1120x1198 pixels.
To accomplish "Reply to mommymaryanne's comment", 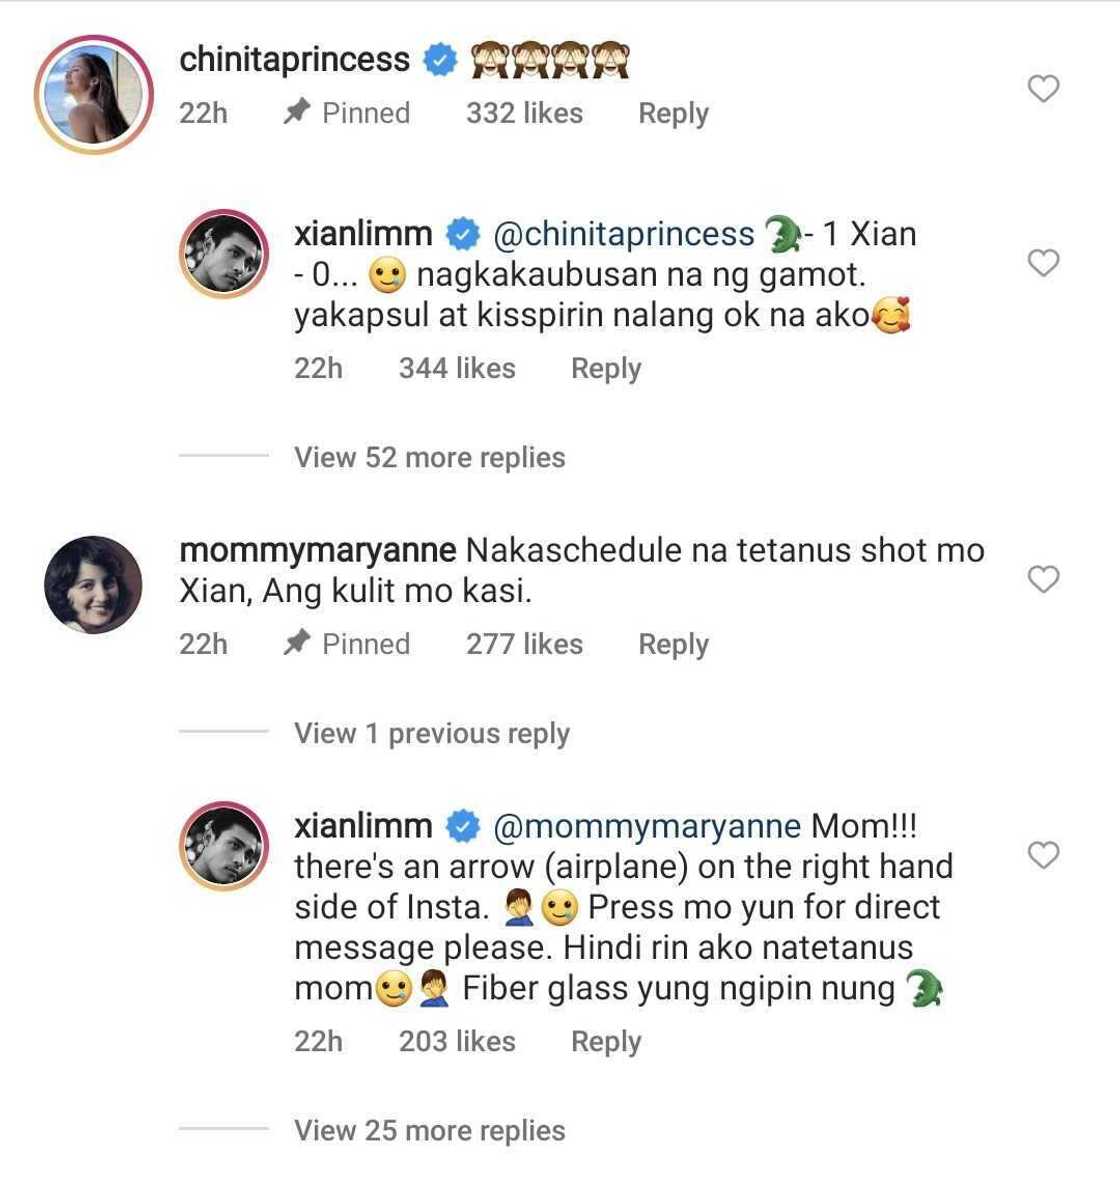I will tap(673, 644).
